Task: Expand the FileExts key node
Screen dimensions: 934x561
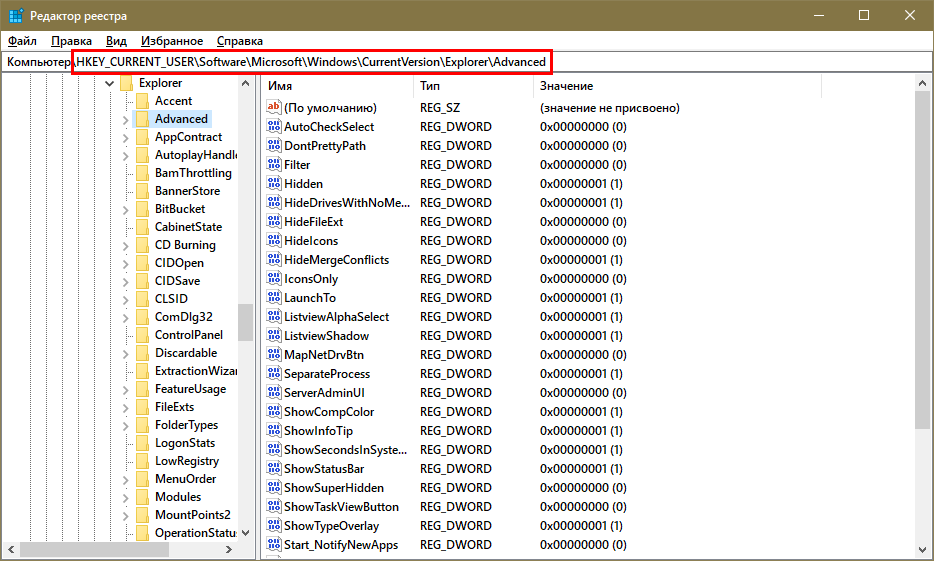Action: pos(125,407)
